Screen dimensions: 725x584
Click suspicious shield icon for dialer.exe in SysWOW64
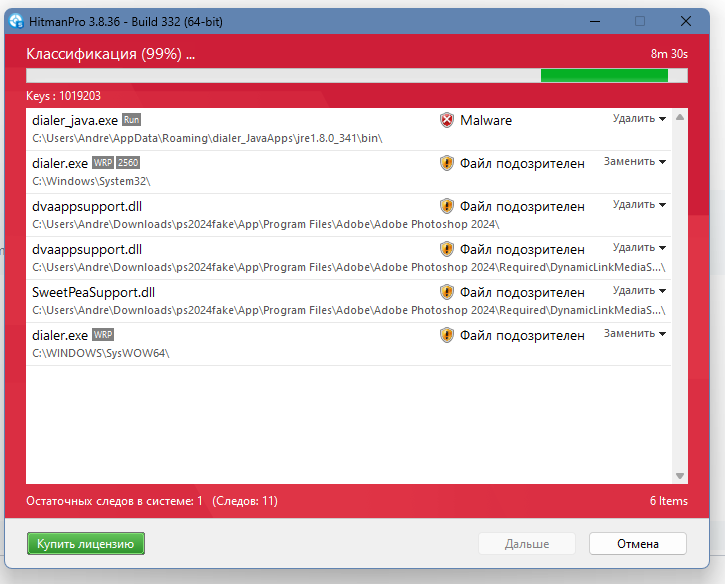[x=447, y=335]
